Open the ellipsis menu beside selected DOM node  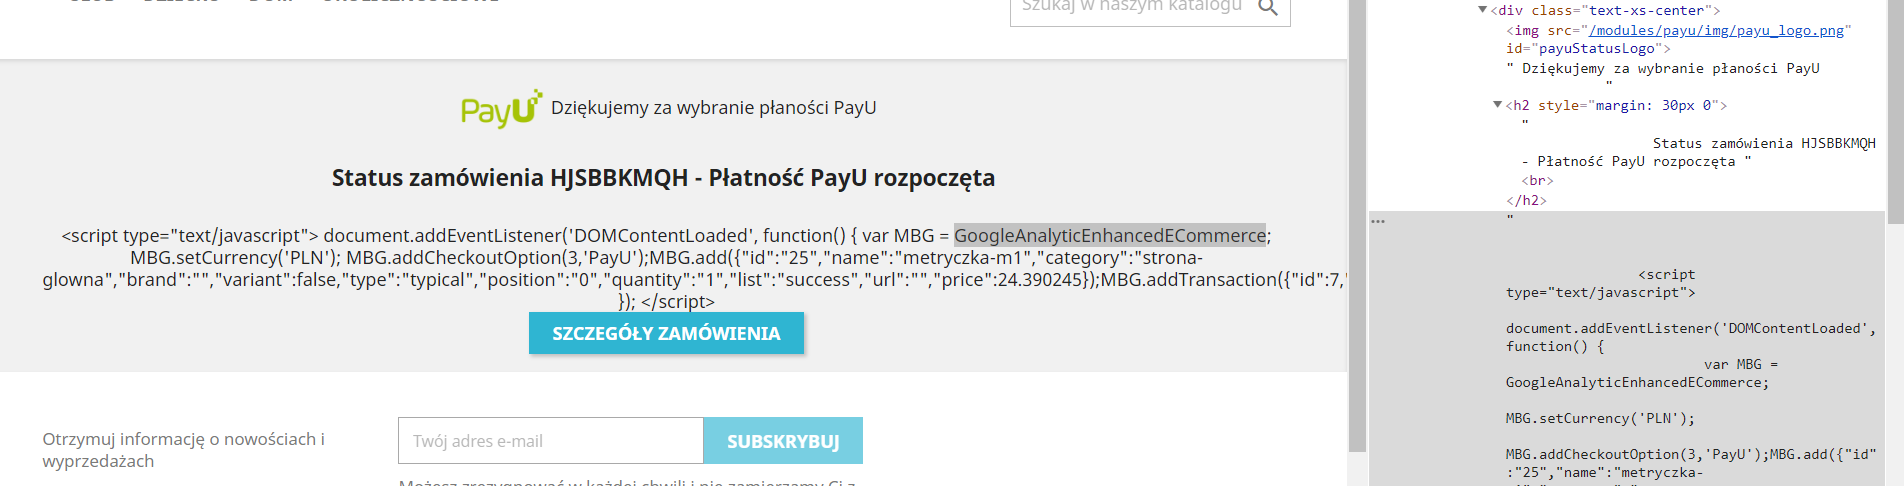(x=1378, y=221)
